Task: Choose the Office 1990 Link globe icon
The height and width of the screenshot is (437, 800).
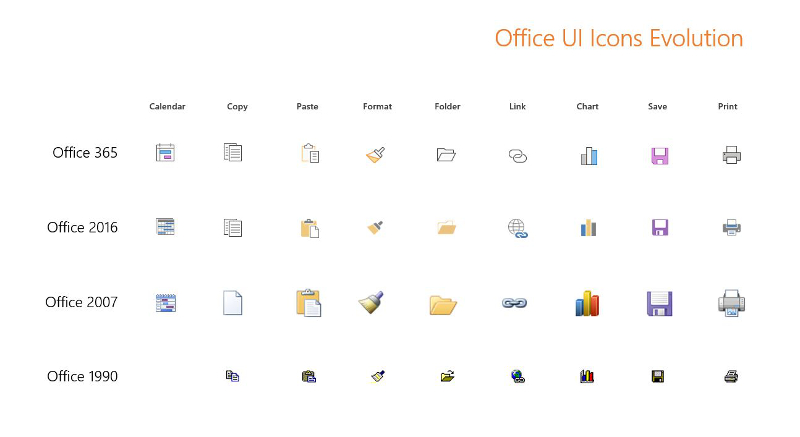Action: (518, 376)
